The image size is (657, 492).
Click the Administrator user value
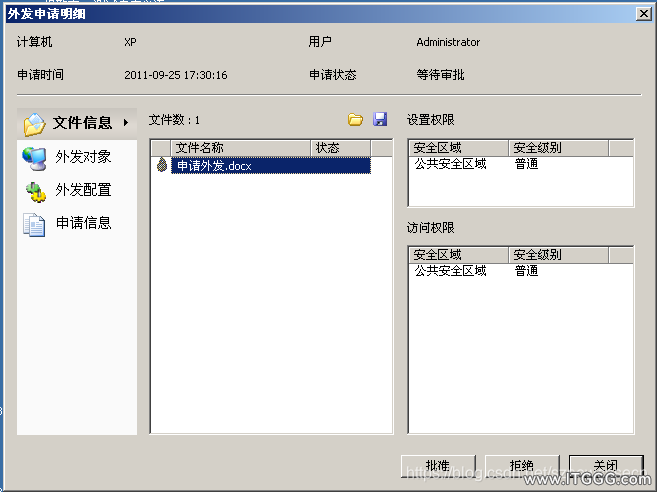(x=448, y=42)
